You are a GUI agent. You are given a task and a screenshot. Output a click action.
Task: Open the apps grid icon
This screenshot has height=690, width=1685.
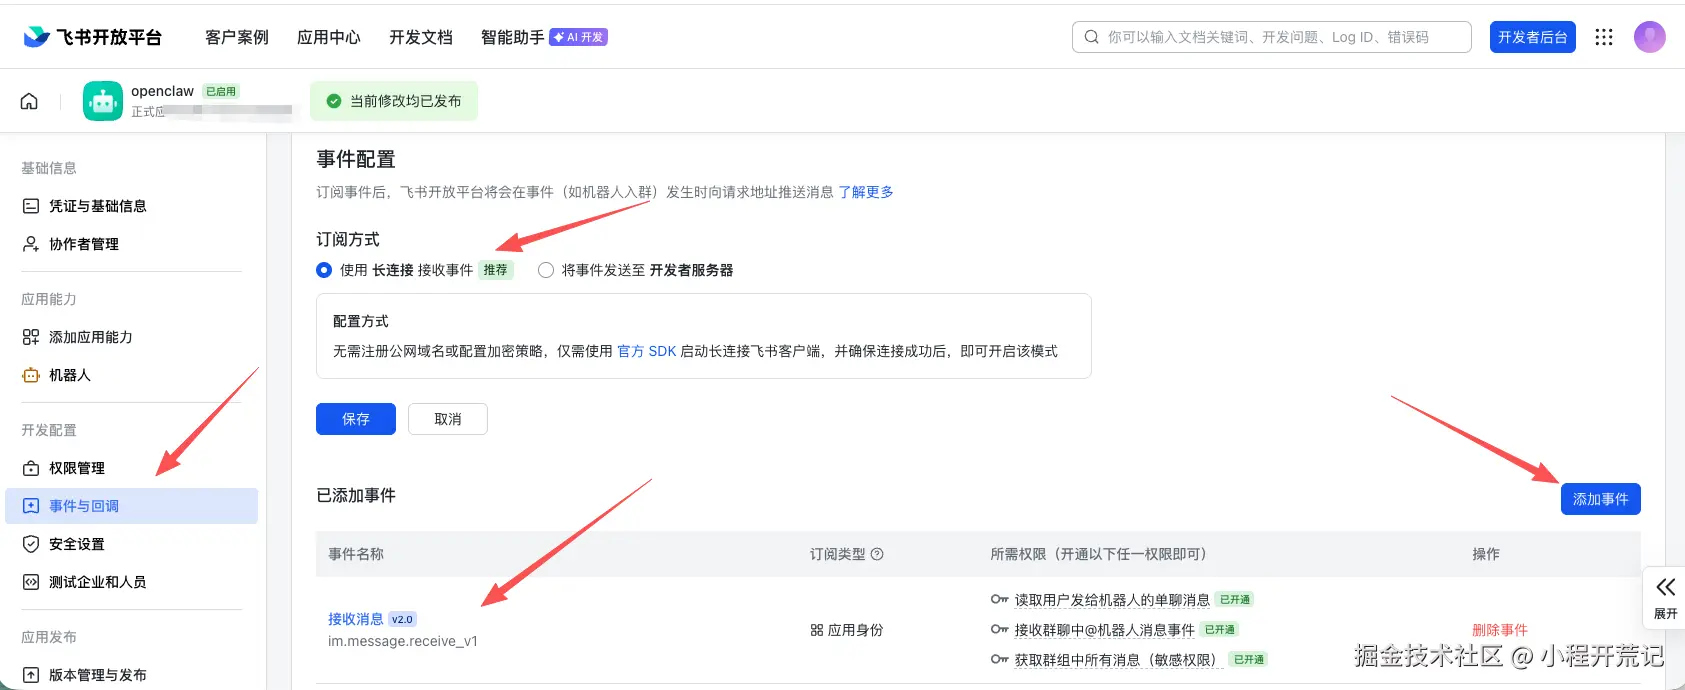click(x=1604, y=37)
